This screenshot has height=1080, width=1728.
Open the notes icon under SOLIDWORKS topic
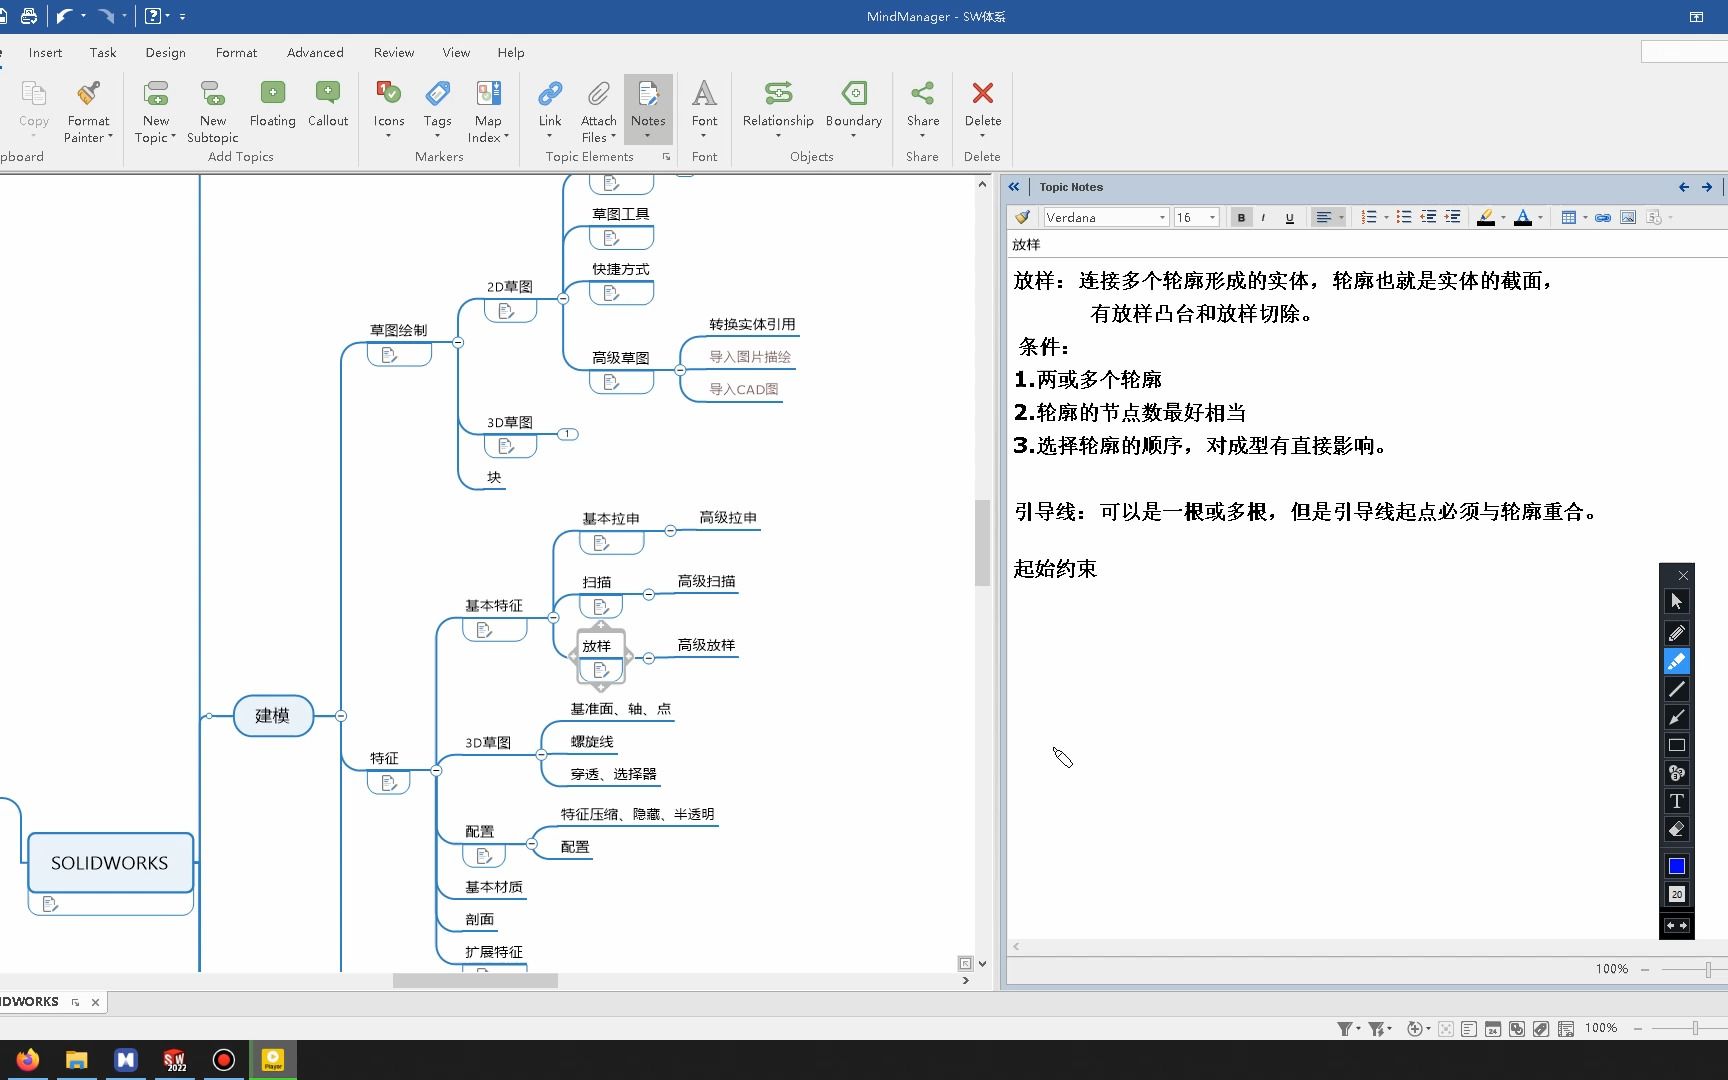[50, 904]
